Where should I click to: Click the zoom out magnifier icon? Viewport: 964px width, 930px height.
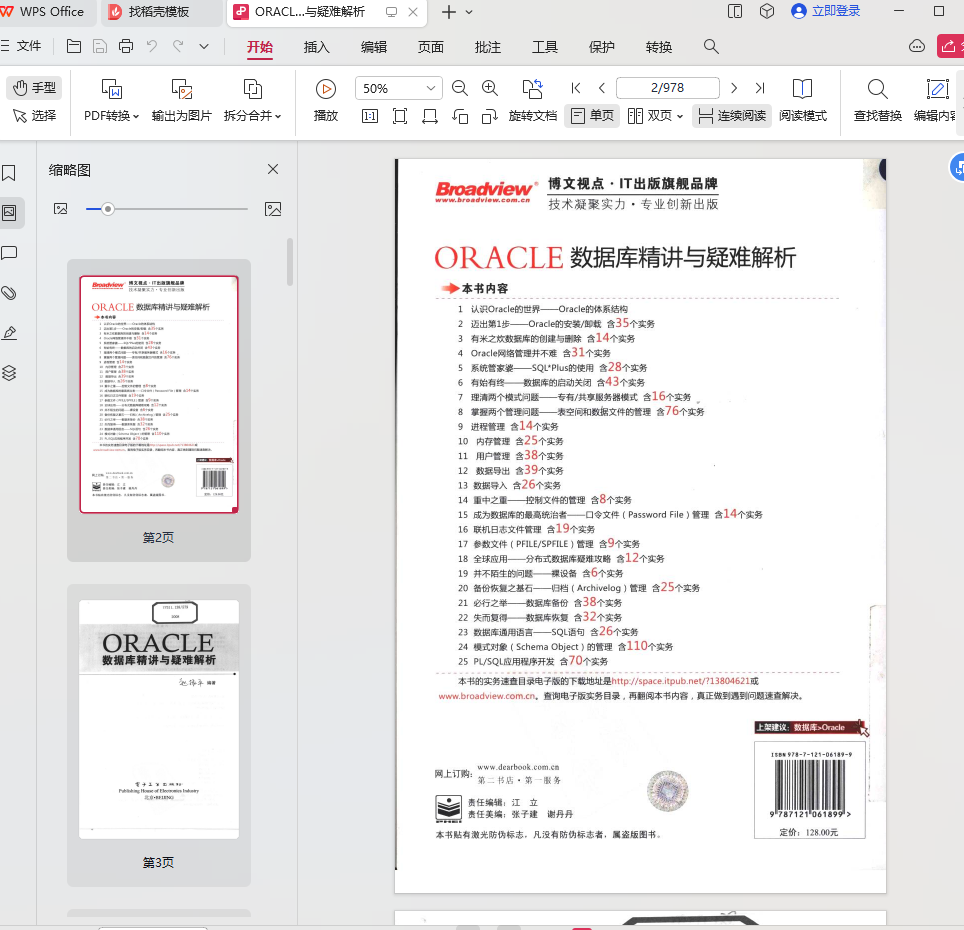(460, 88)
